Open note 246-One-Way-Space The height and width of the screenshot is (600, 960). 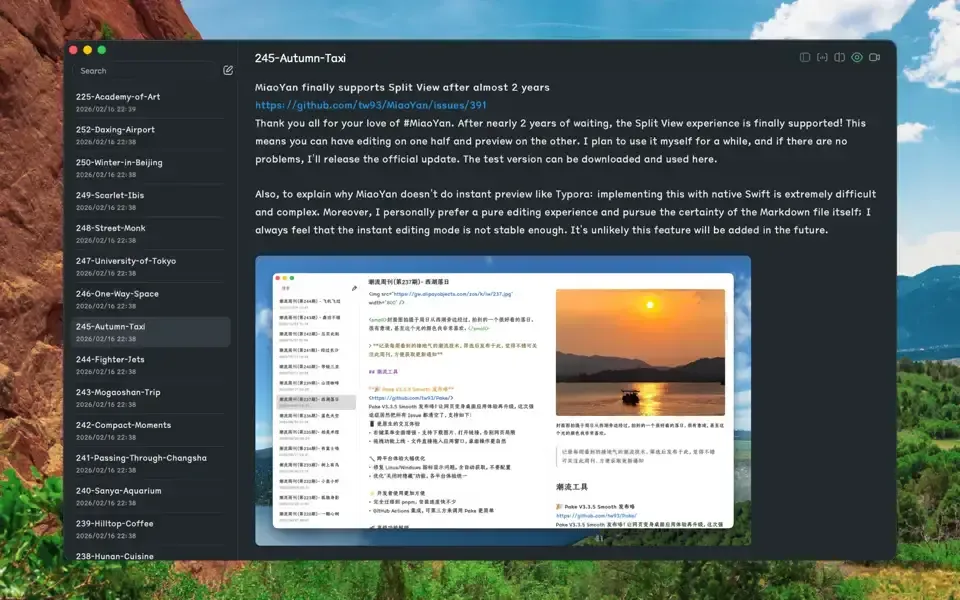pos(151,299)
